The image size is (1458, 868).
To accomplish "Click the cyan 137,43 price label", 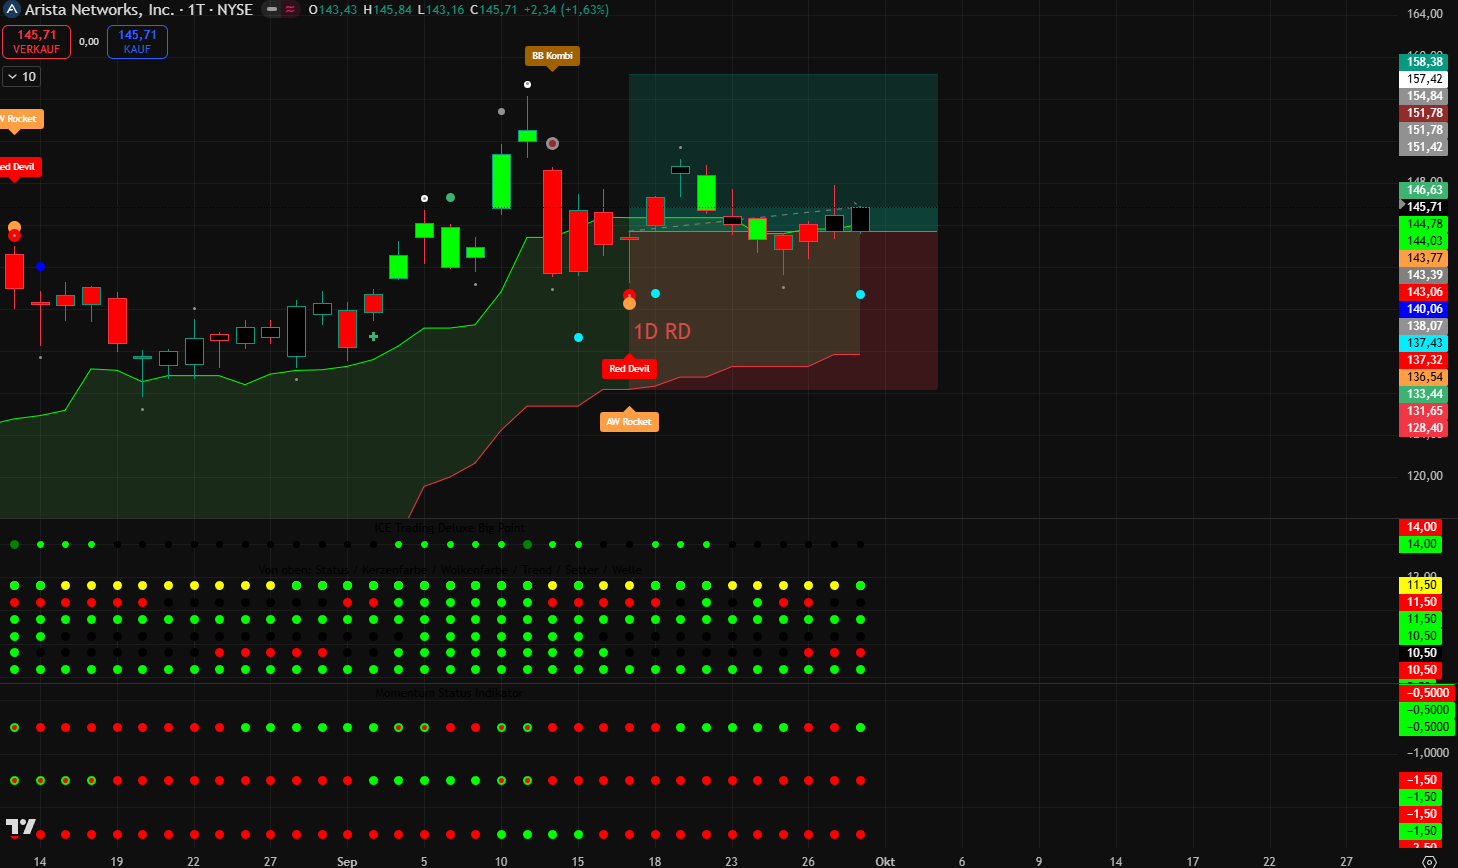I will (x=1424, y=343).
